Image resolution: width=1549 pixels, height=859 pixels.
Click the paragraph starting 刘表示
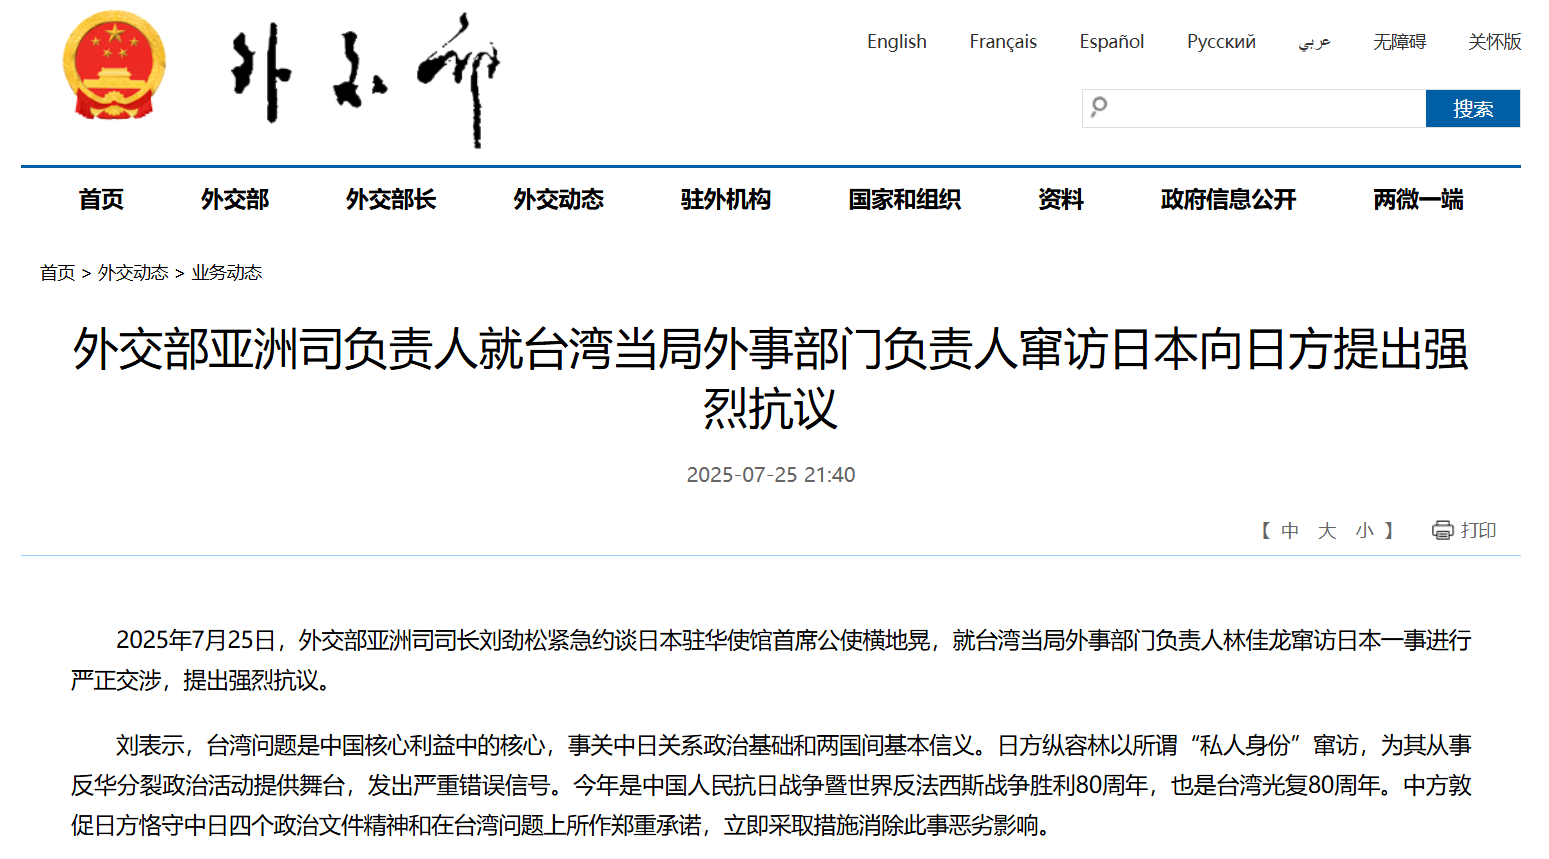tap(771, 785)
